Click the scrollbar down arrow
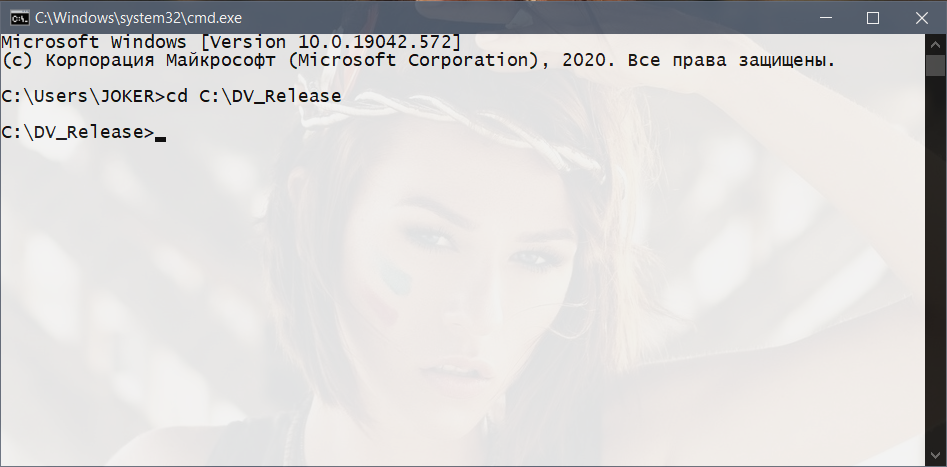 (x=936, y=454)
